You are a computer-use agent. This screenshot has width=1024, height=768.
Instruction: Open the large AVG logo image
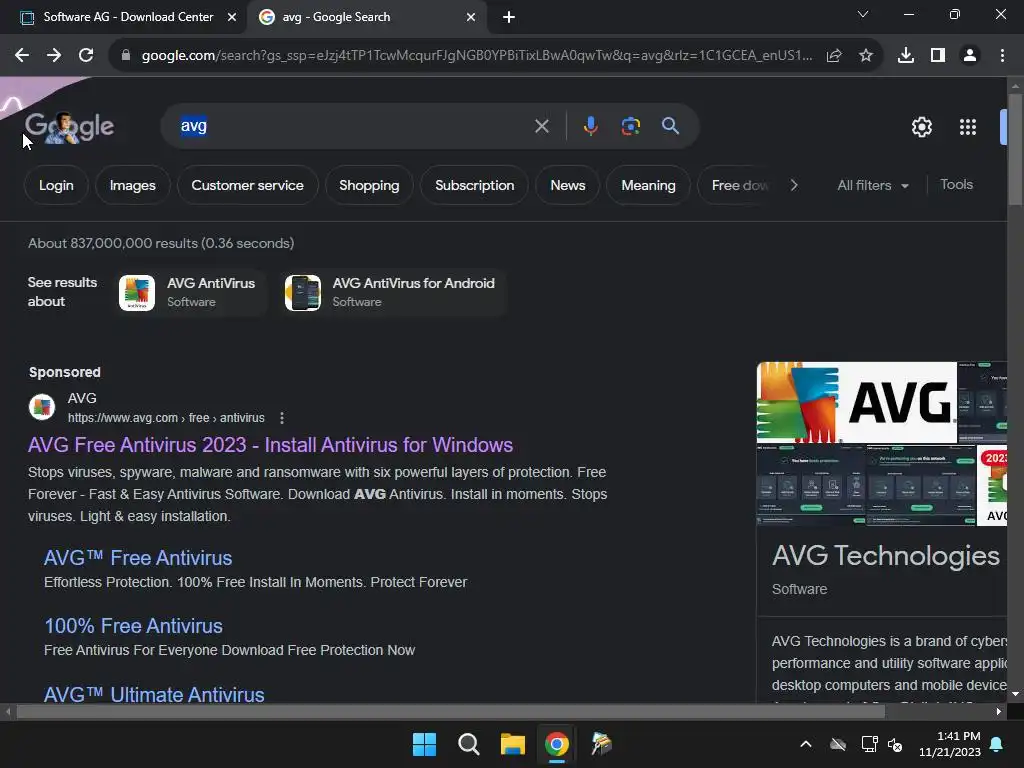856,402
